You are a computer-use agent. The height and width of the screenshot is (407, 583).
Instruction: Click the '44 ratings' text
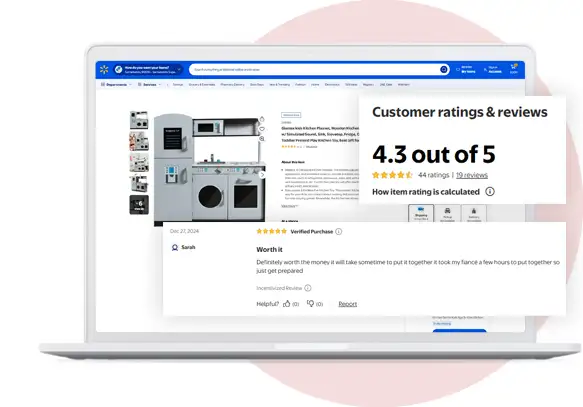point(434,175)
